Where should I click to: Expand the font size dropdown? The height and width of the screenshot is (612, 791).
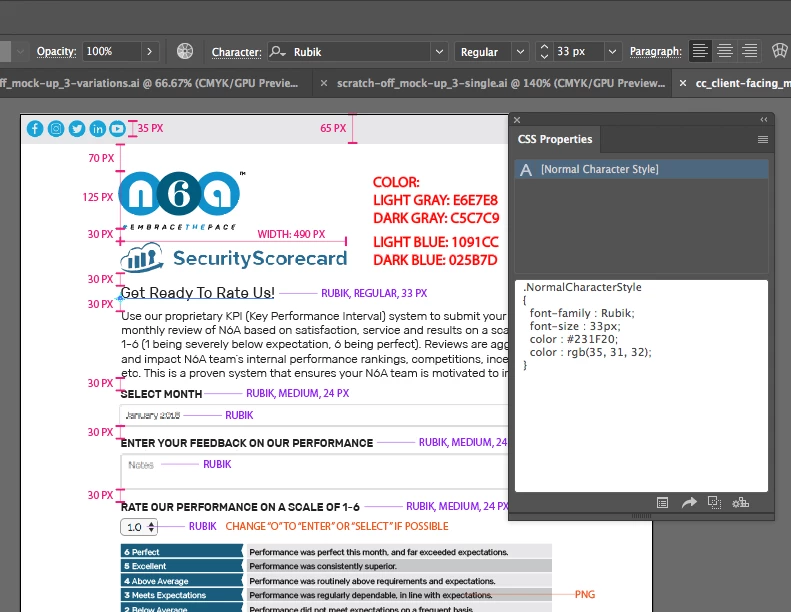[x=612, y=51]
